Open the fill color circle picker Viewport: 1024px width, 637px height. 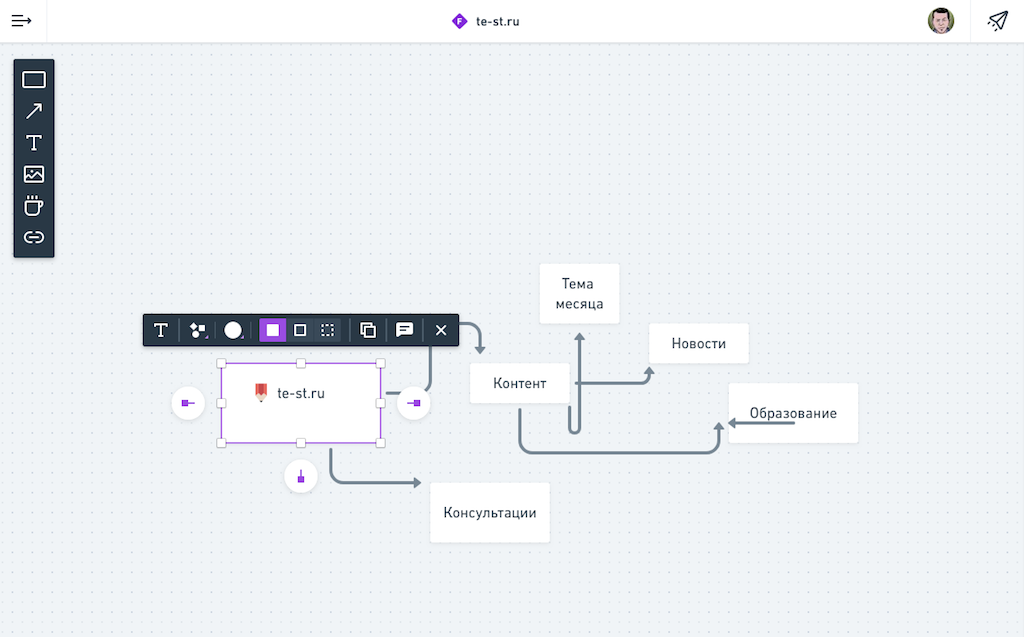coord(233,330)
